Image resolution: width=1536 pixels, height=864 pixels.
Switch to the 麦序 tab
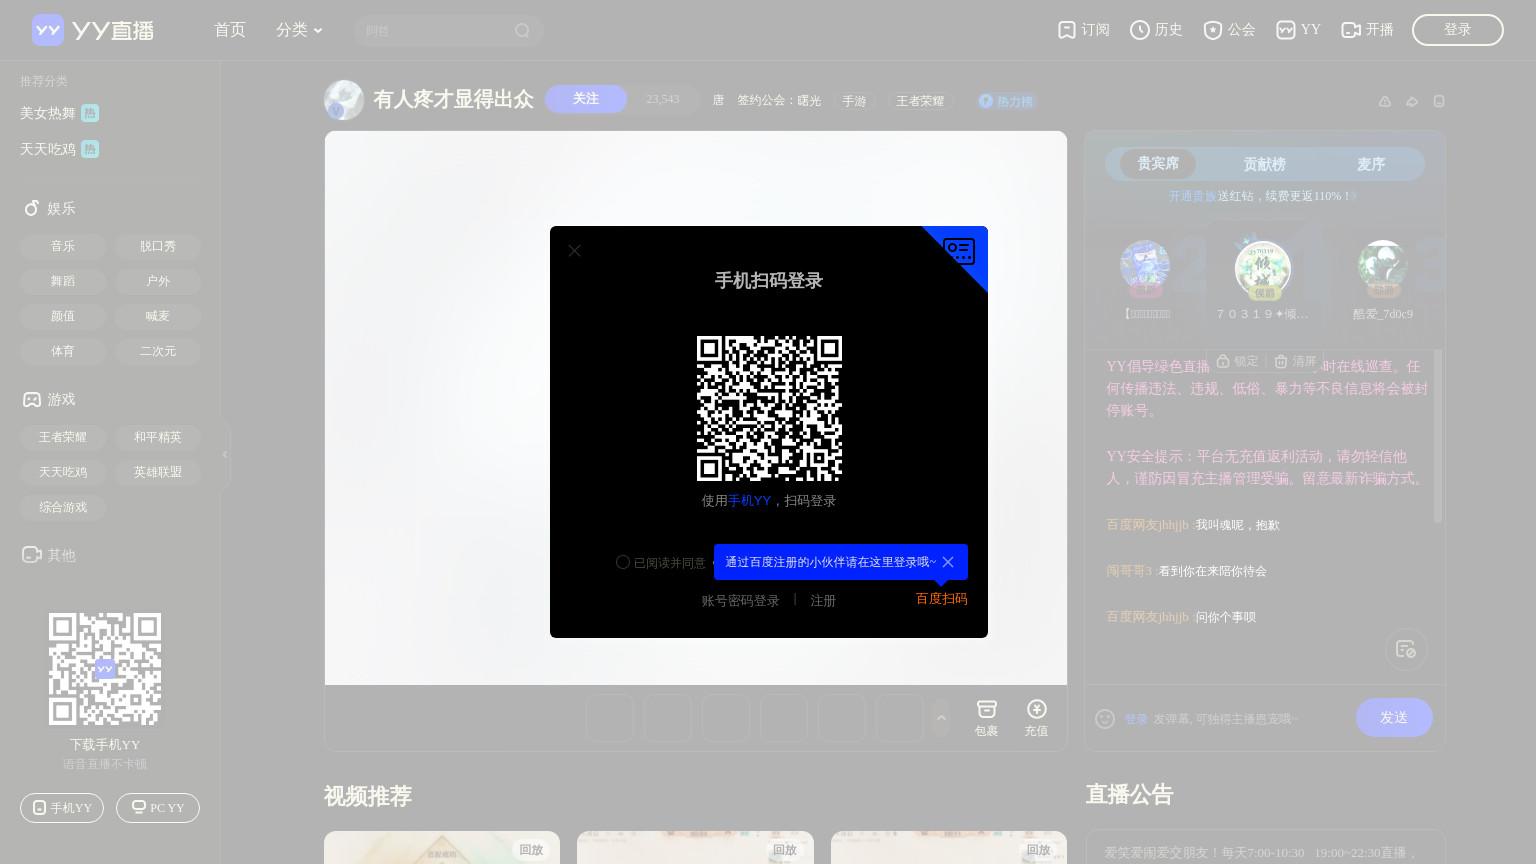pyautogui.click(x=1371, y=164)
